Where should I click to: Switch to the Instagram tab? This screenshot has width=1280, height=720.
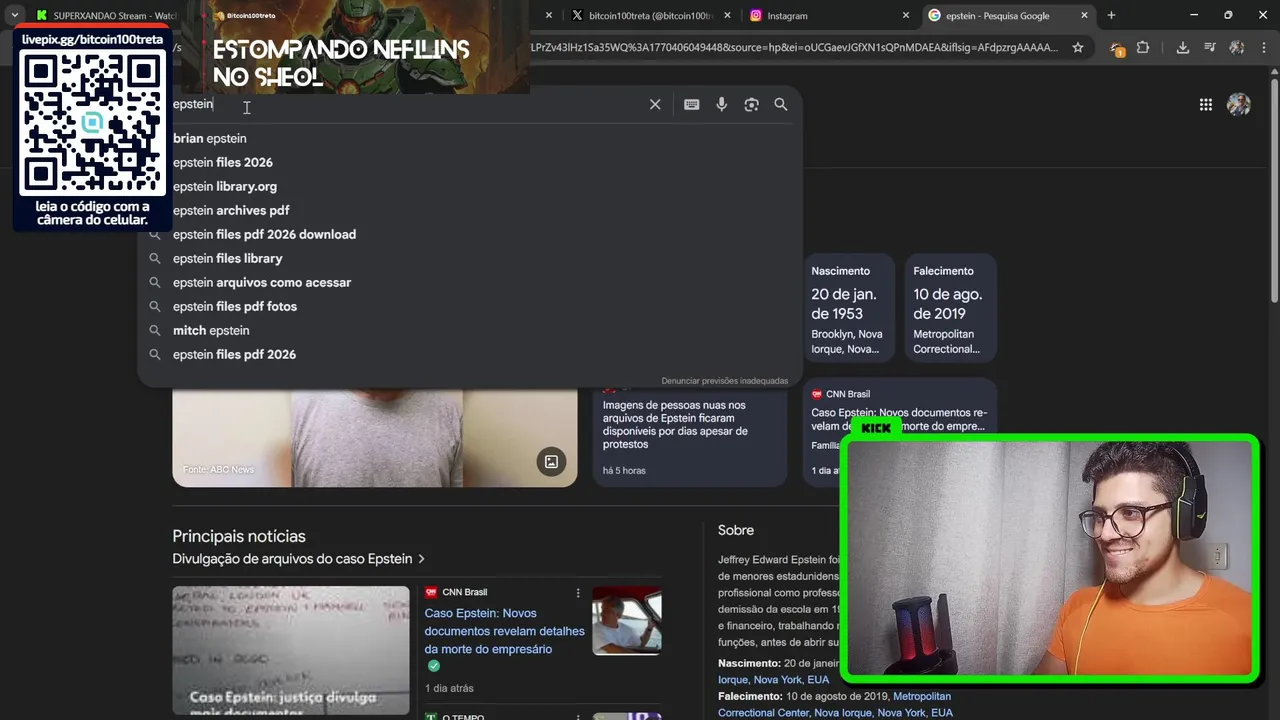(x=828, y=15)
